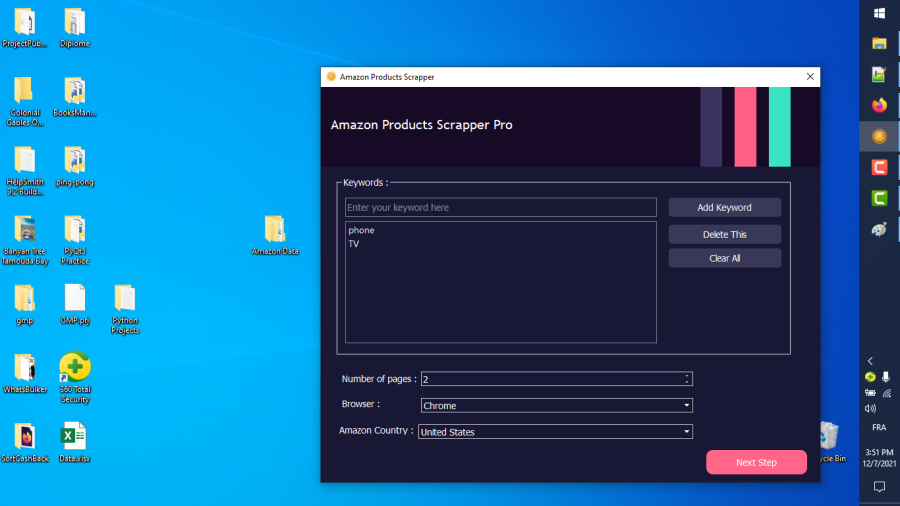Check battery status tray icon
900x506 pixels.
pos(870,393)
